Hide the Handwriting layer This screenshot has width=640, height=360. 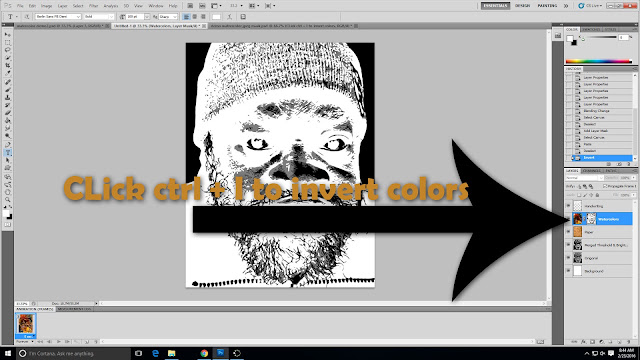point(569,206)
